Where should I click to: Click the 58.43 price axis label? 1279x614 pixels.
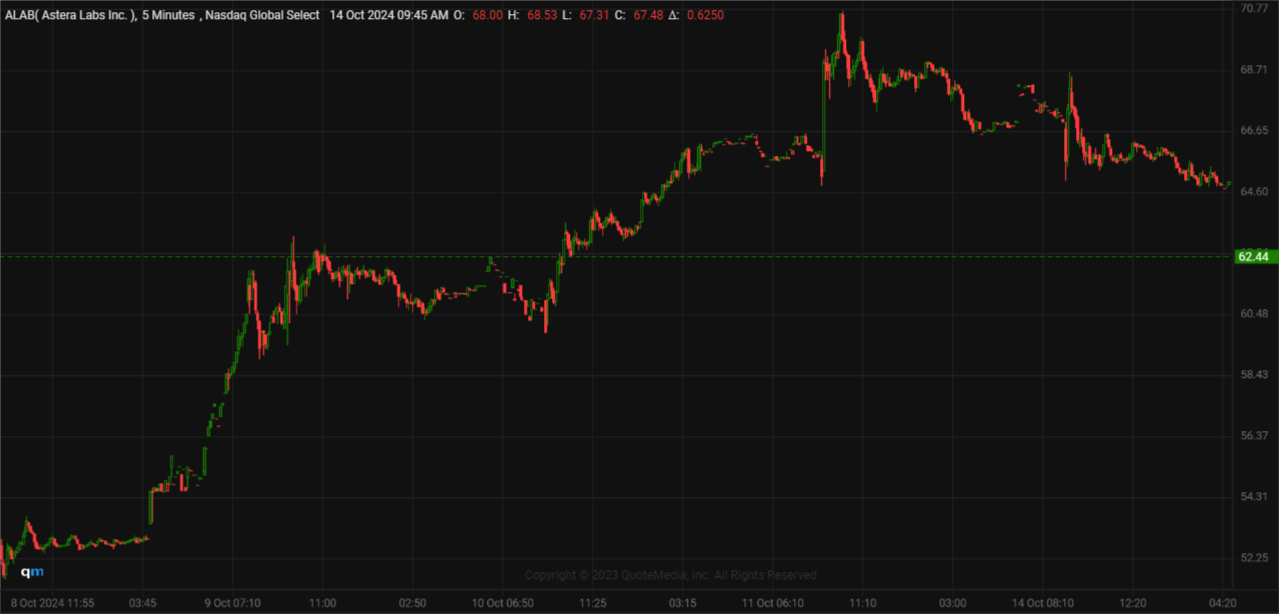[x=1254, y=375]
